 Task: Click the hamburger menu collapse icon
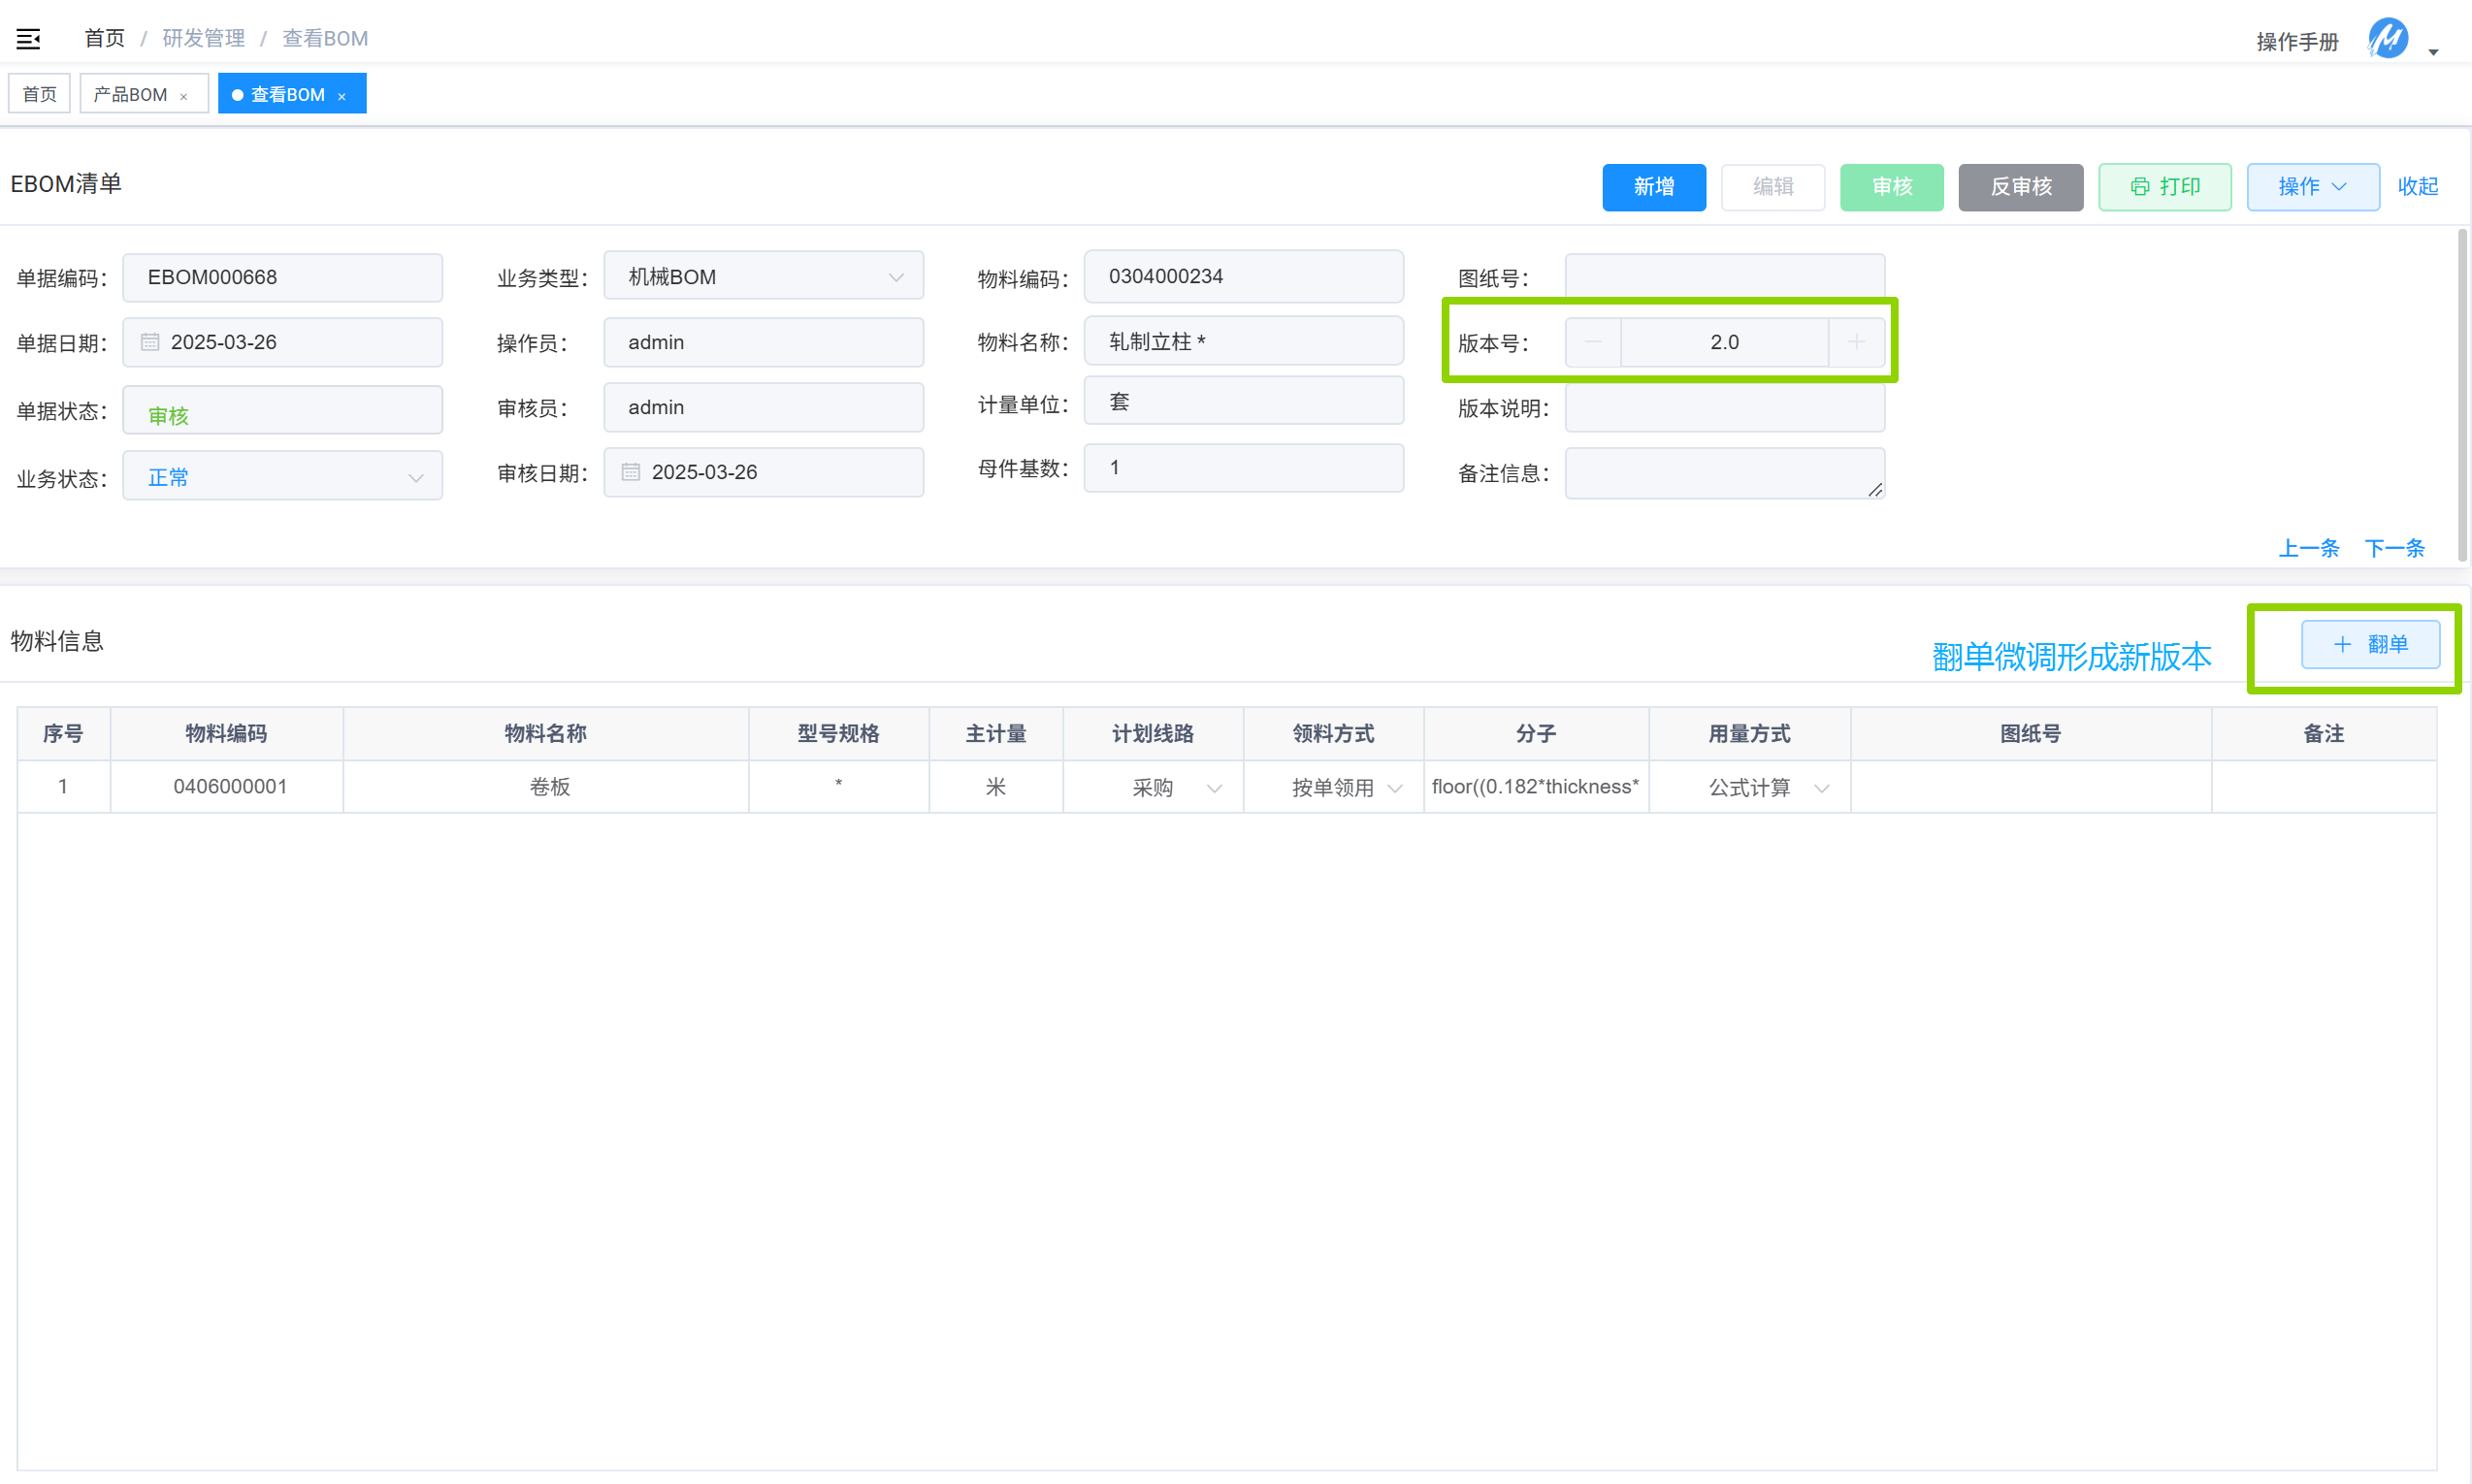[x=28, y=39]
